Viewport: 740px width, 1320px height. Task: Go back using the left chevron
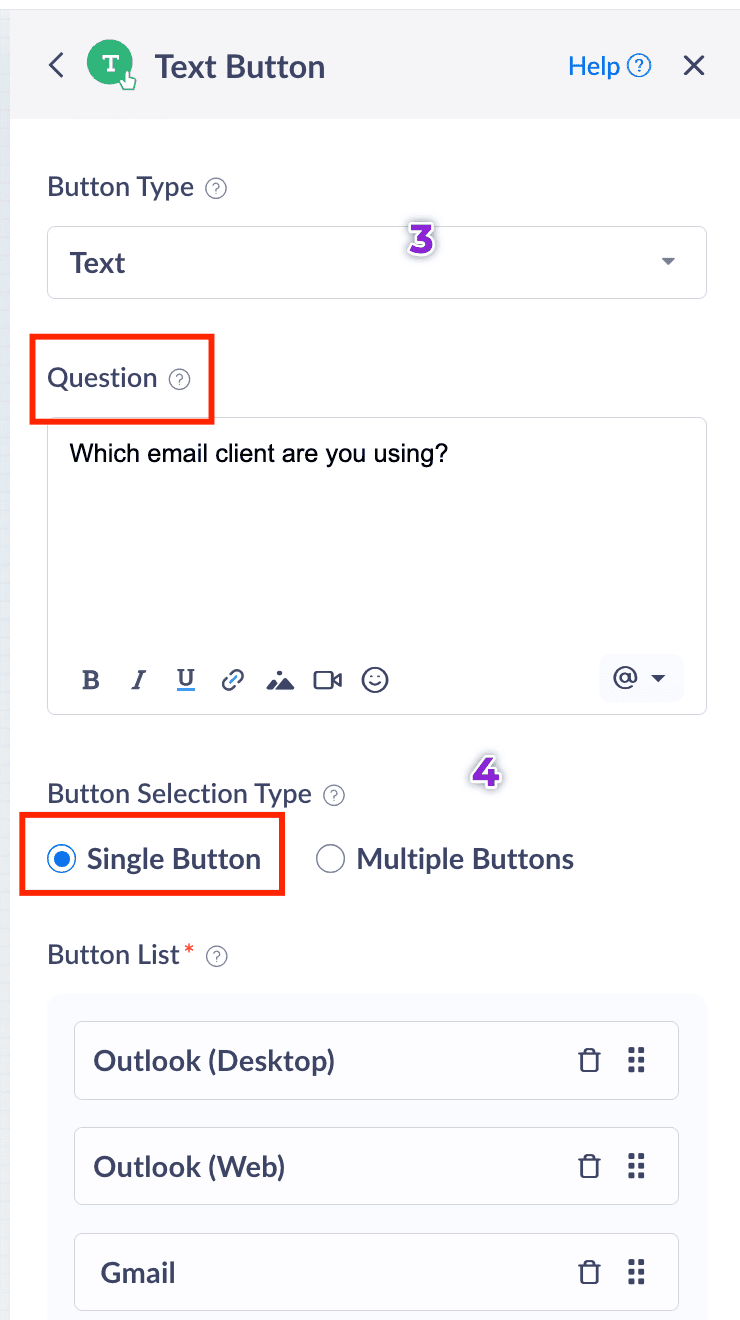57,66
